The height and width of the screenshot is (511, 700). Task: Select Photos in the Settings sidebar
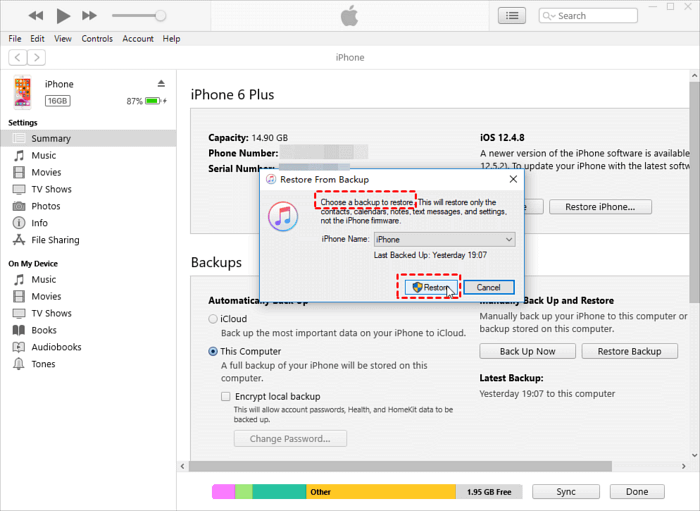click(45, 206)
